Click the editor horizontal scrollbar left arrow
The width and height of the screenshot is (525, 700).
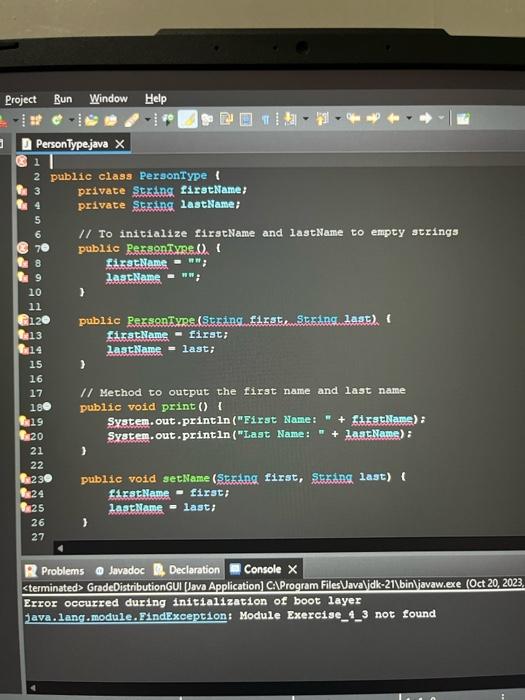coord(60,547)
